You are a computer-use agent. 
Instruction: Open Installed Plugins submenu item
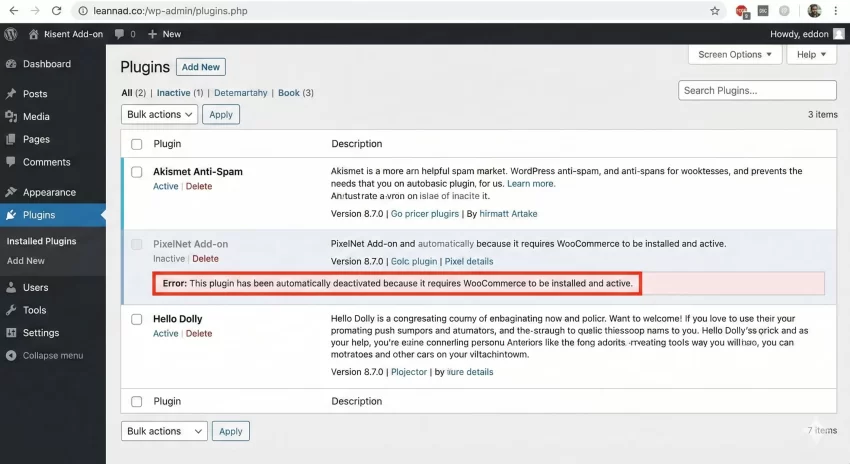[x=41, y=241]
